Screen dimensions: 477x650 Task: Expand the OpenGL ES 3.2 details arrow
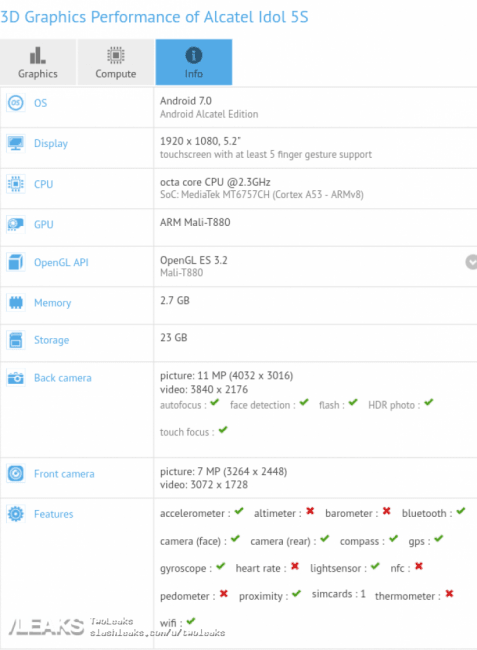click(471, 262)
